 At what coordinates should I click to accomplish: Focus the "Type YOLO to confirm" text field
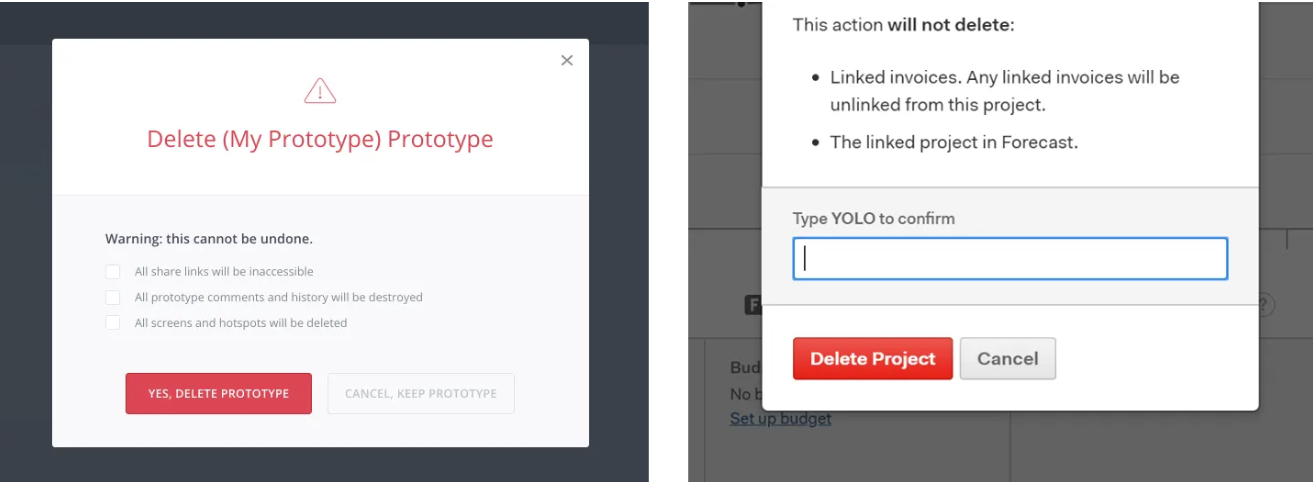(1010, 259)
